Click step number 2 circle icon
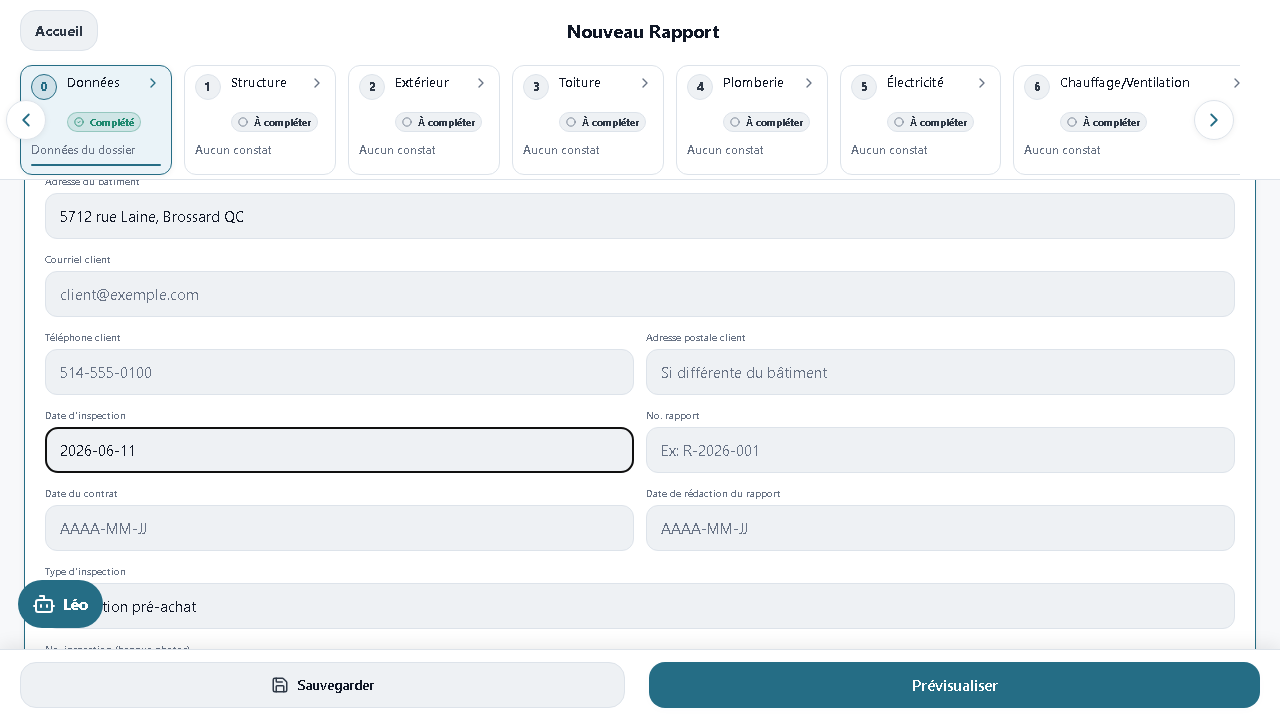The height and width of the screenshot is (720, 1280). pyautogui.click(x=372, y=87)
